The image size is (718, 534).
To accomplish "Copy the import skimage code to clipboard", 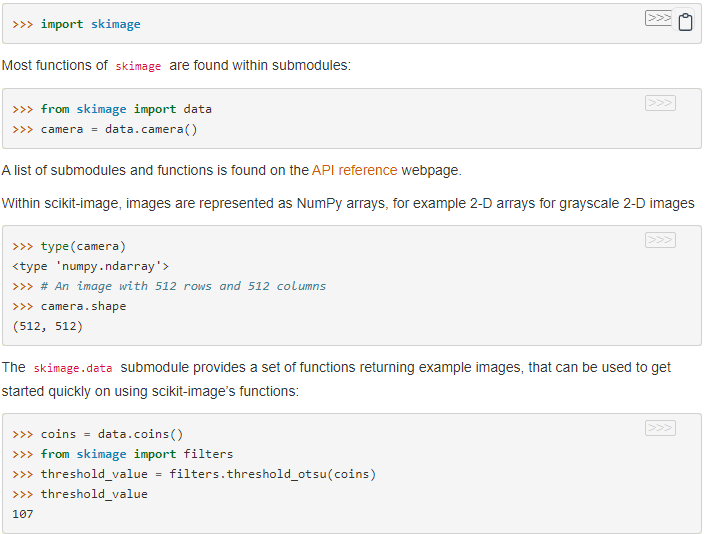I will point(685,22).
